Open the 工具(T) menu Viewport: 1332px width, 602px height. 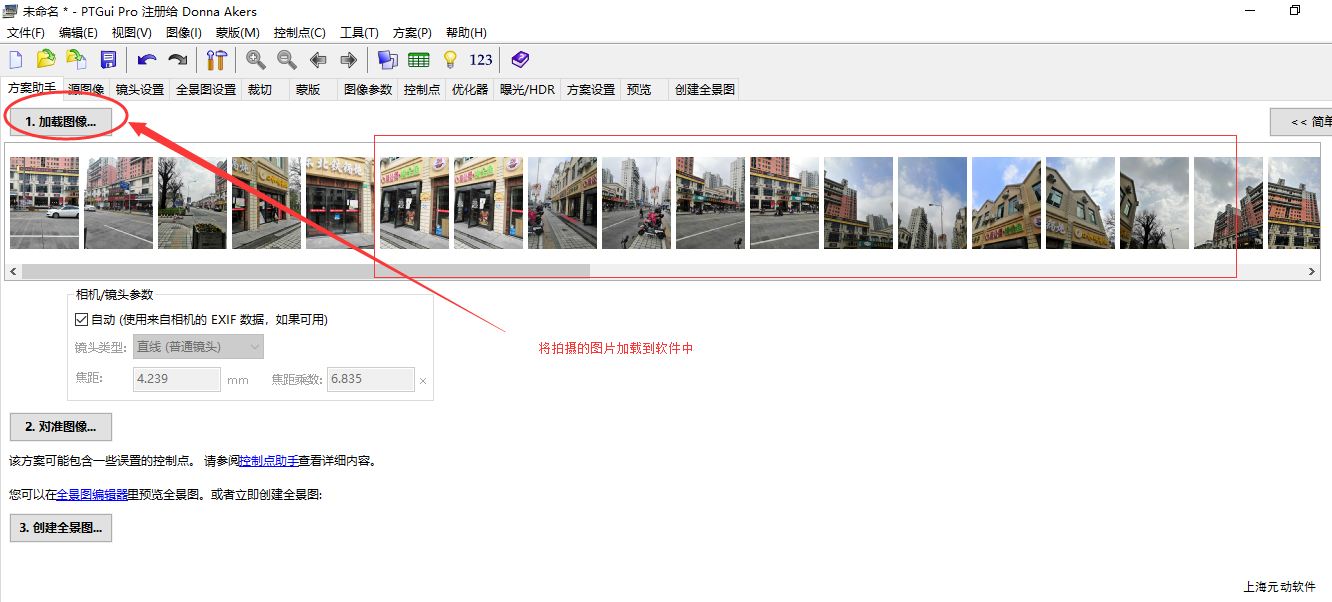click(359, 33)
